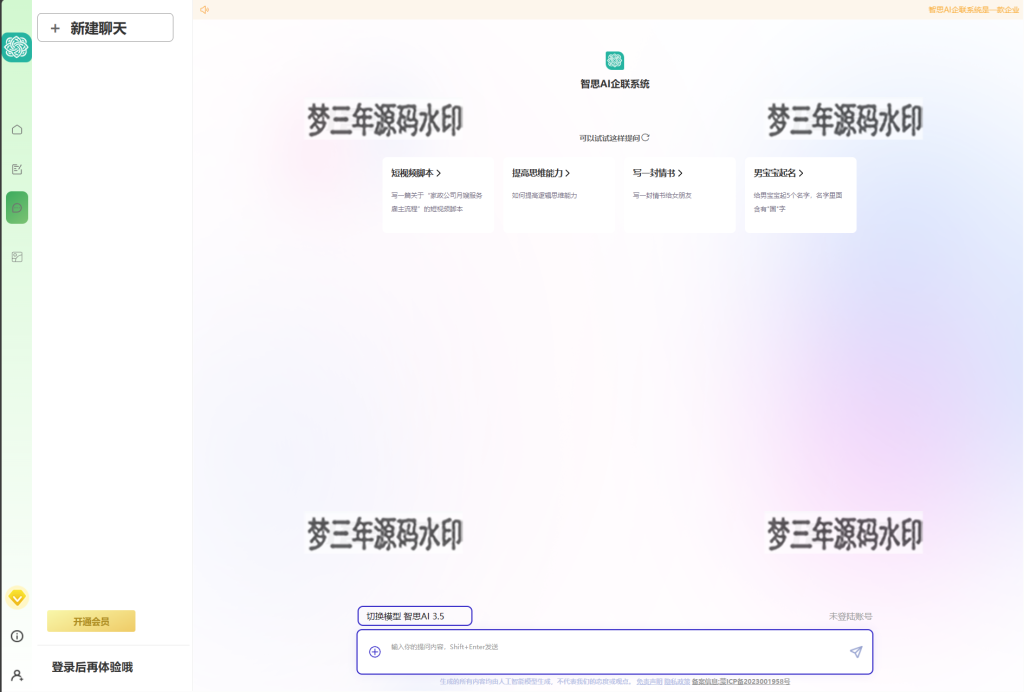Click the paper plane send icon
Screen dimensions: 1024x692
[856, 652]
